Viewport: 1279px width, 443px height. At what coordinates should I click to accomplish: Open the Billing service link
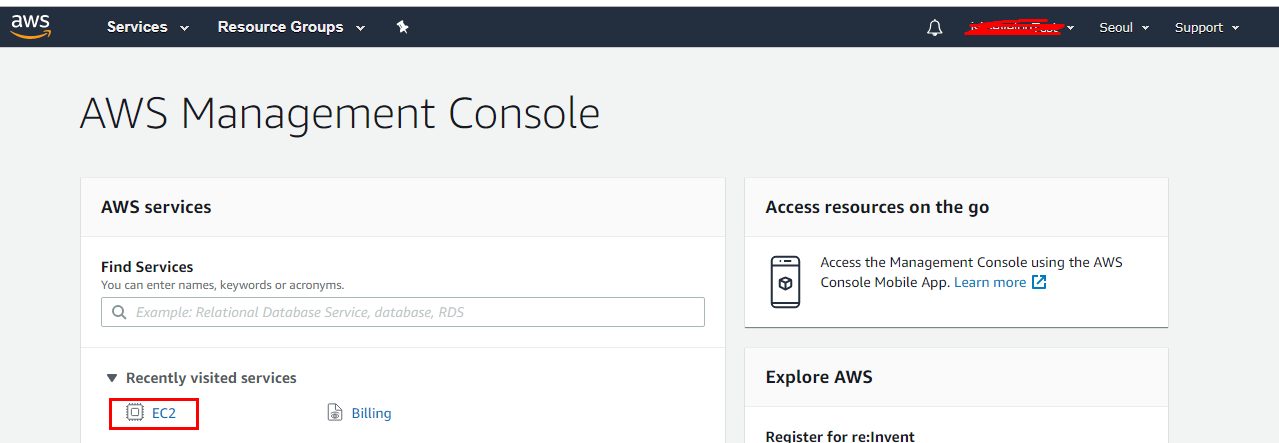click(371, 413)
